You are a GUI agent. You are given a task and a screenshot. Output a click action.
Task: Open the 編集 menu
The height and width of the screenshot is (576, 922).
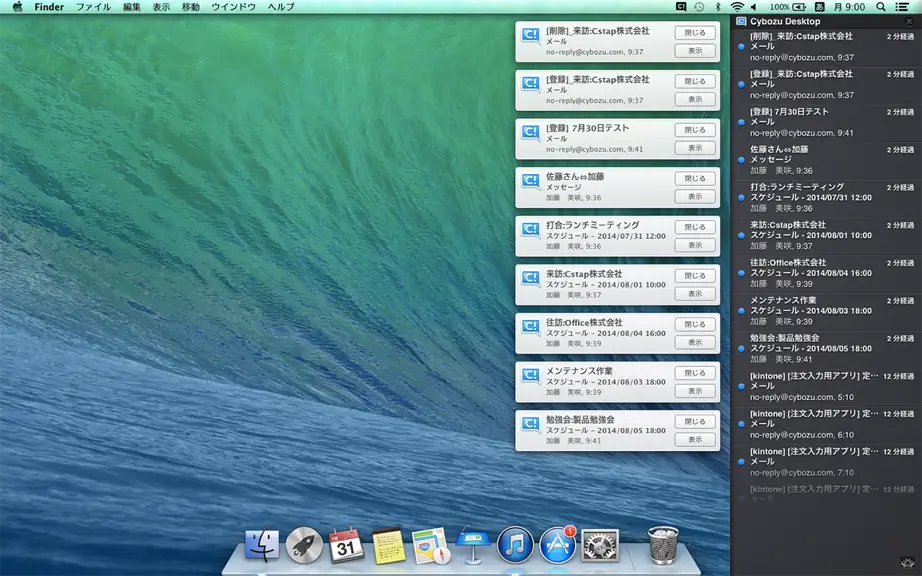coord(132,6)
